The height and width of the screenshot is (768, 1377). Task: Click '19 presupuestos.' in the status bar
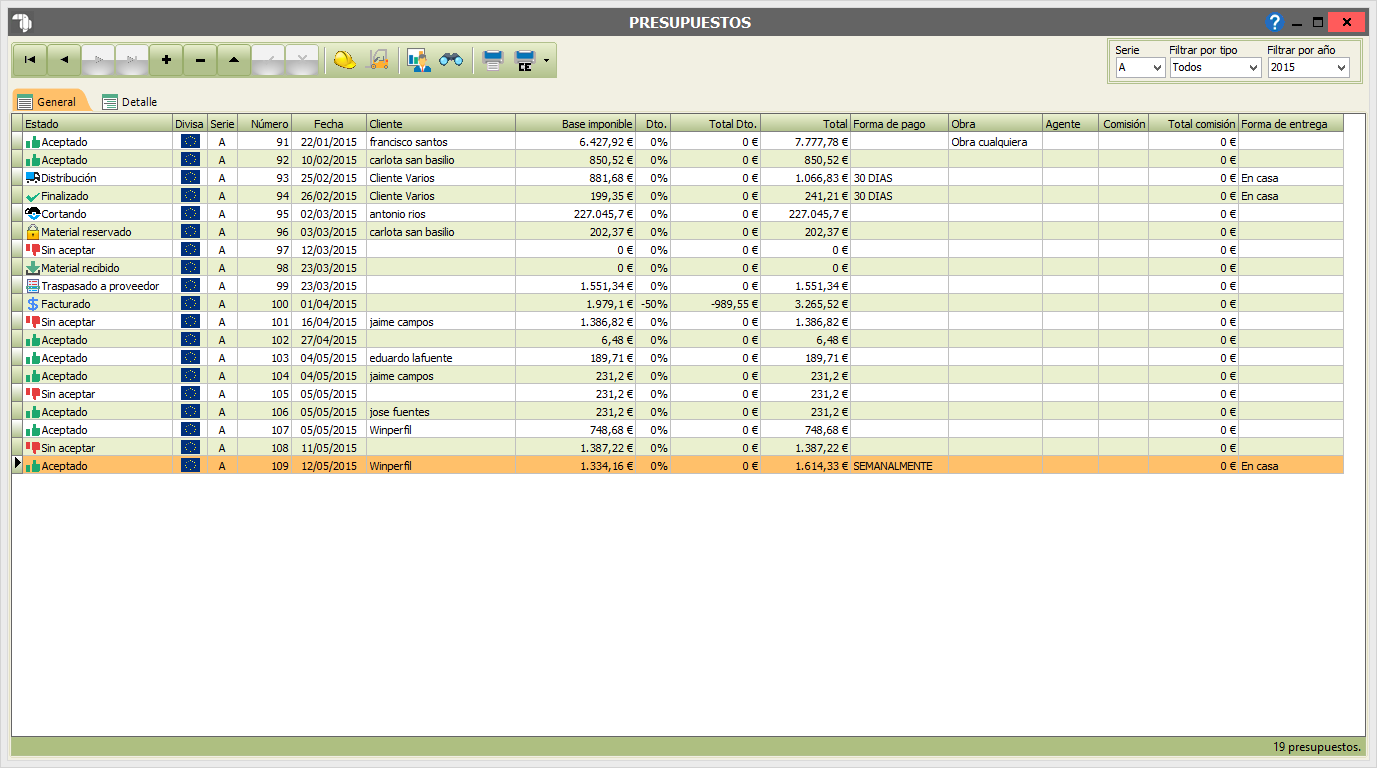1317,747
